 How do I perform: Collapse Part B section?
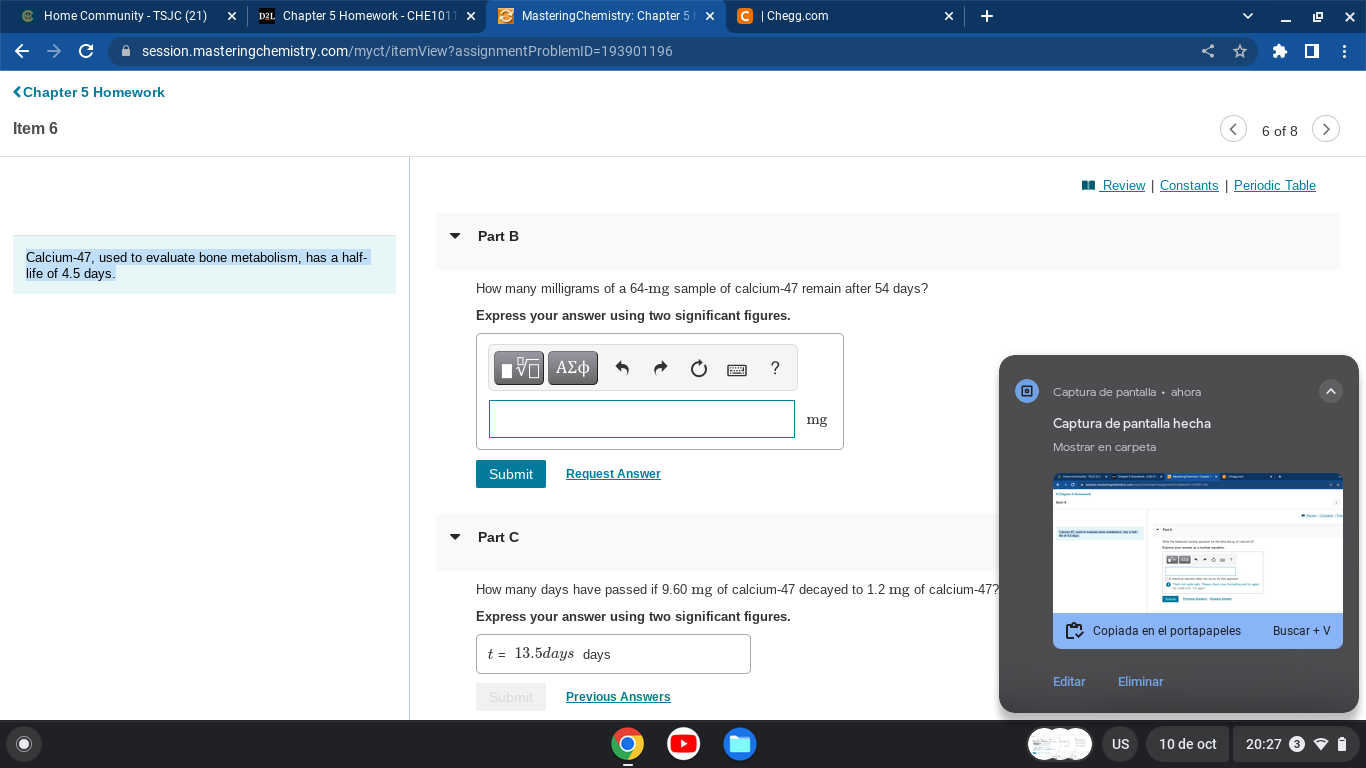(455, 236)
